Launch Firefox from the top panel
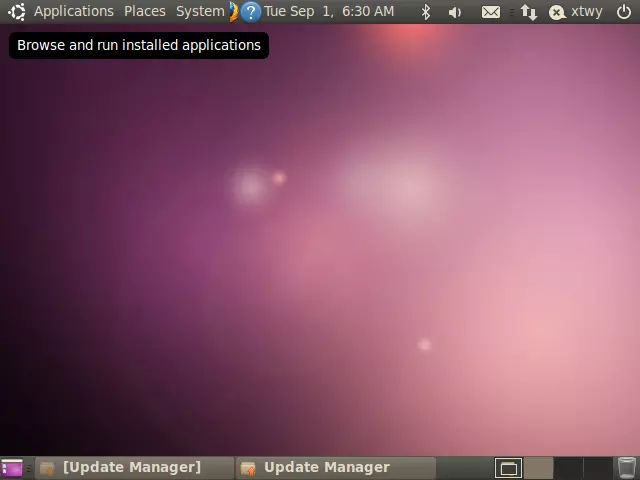Viewport: 640px width, 480px height. 233,12
